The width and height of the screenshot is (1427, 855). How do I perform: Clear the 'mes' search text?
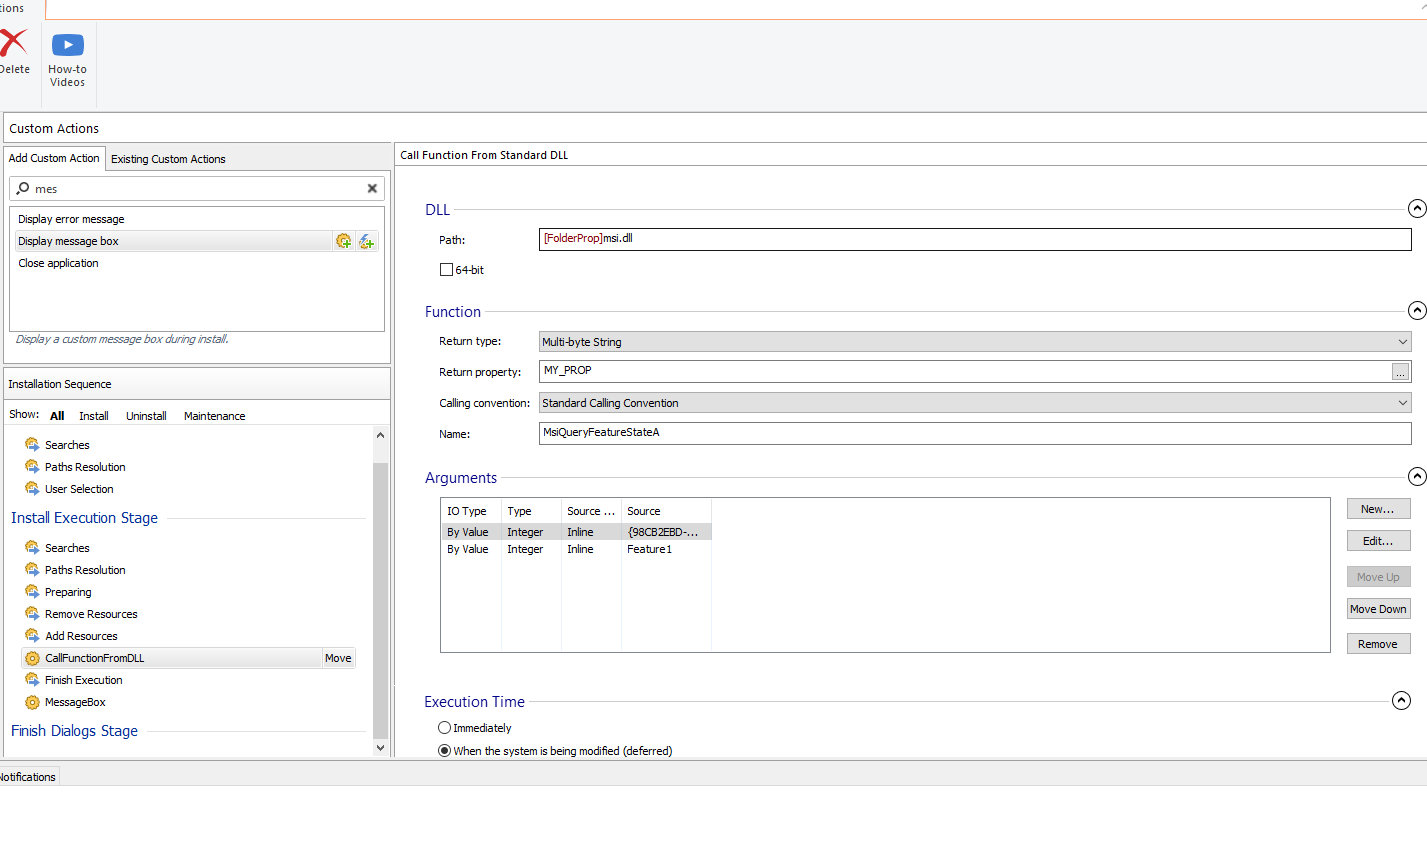(x=372, y=188)
